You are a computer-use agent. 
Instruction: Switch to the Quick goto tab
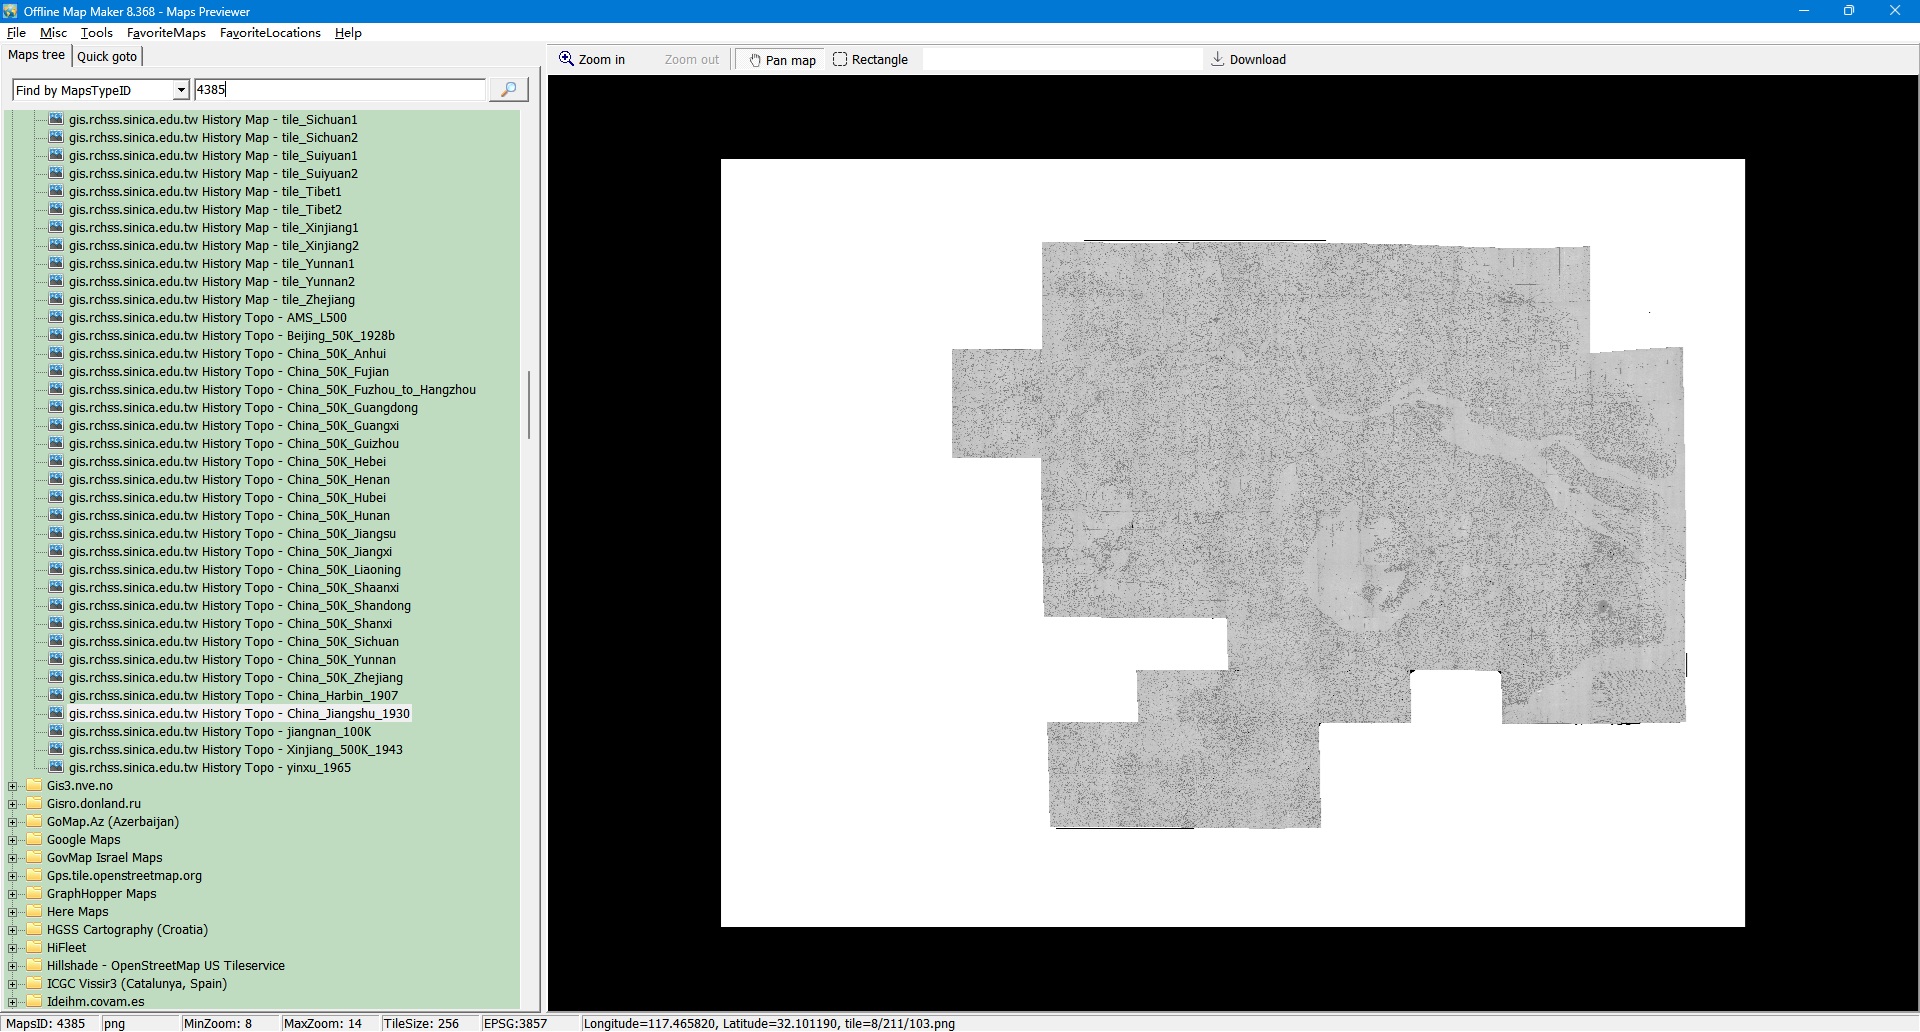107,57
